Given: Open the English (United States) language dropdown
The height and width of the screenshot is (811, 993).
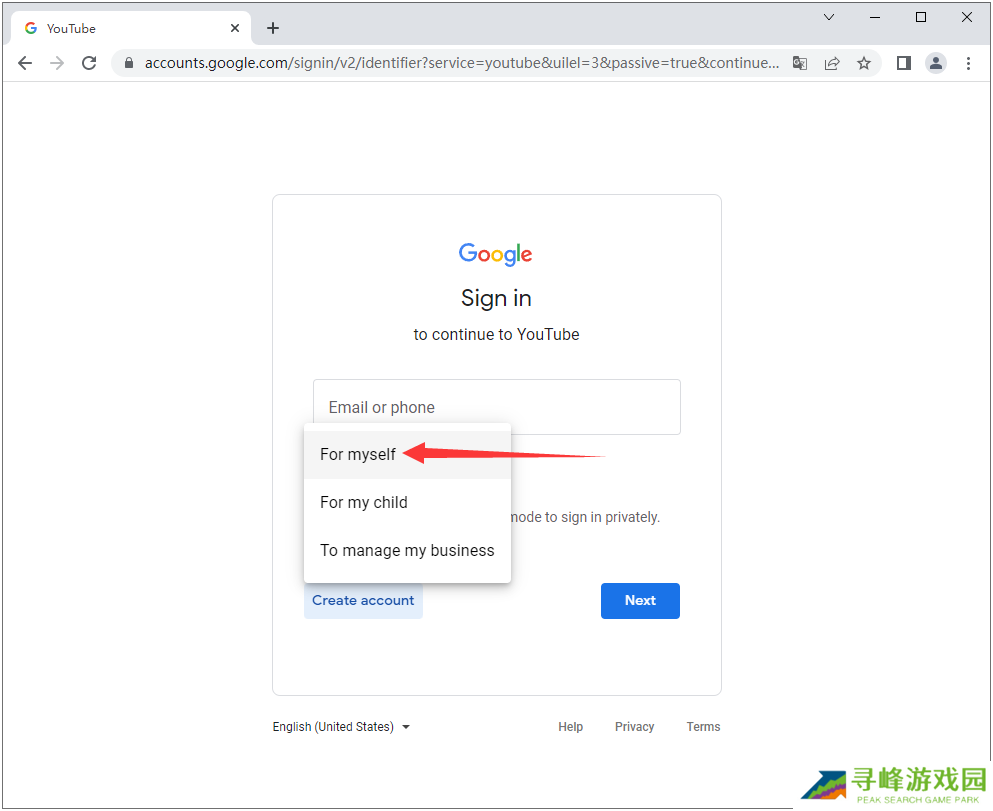Looking at the screenshot, I should pyautogui.click(x=341, y=727).
